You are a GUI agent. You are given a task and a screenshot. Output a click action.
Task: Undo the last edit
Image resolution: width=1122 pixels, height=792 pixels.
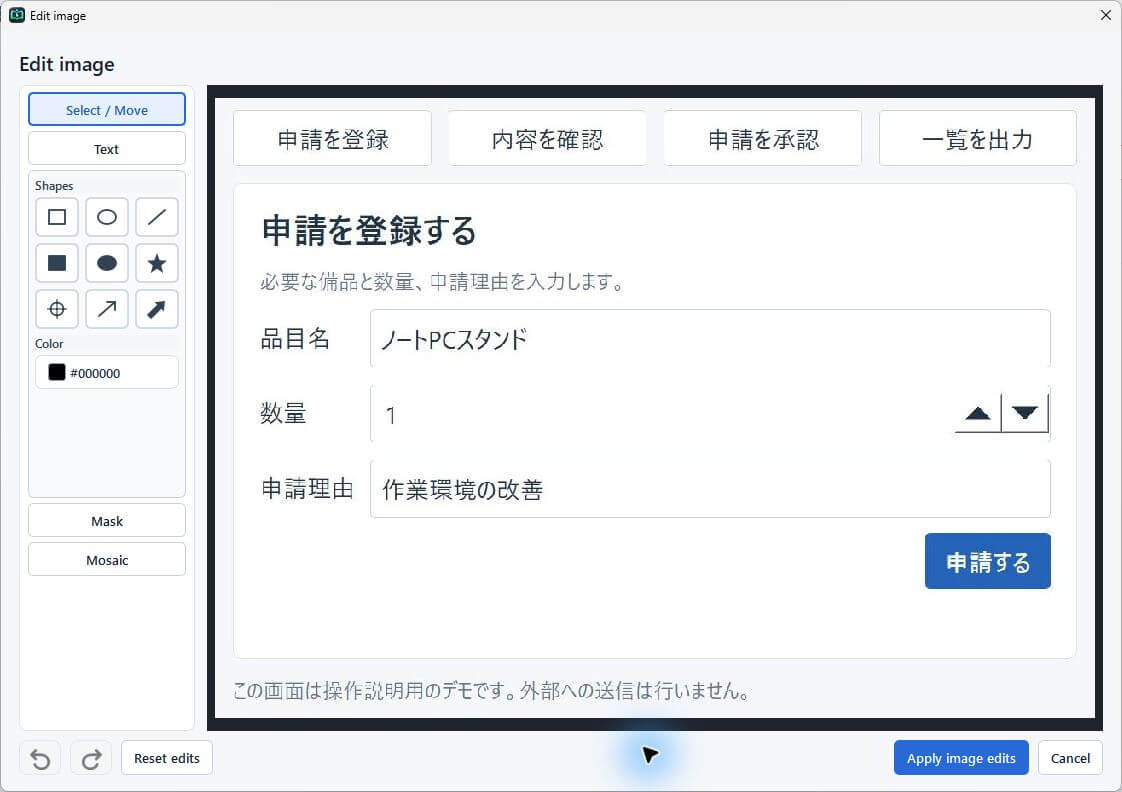point(40,758)
